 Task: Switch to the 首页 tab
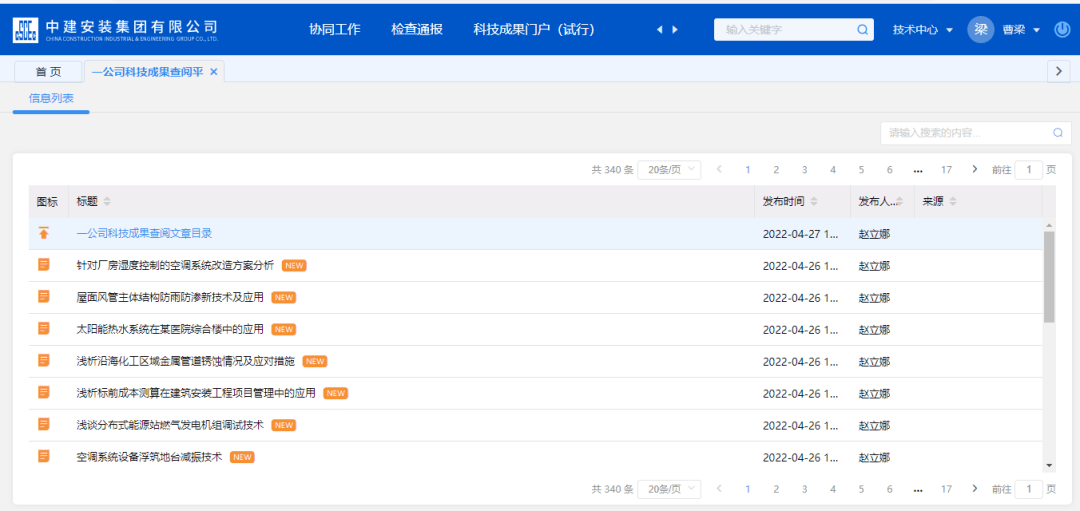point(48,71)
